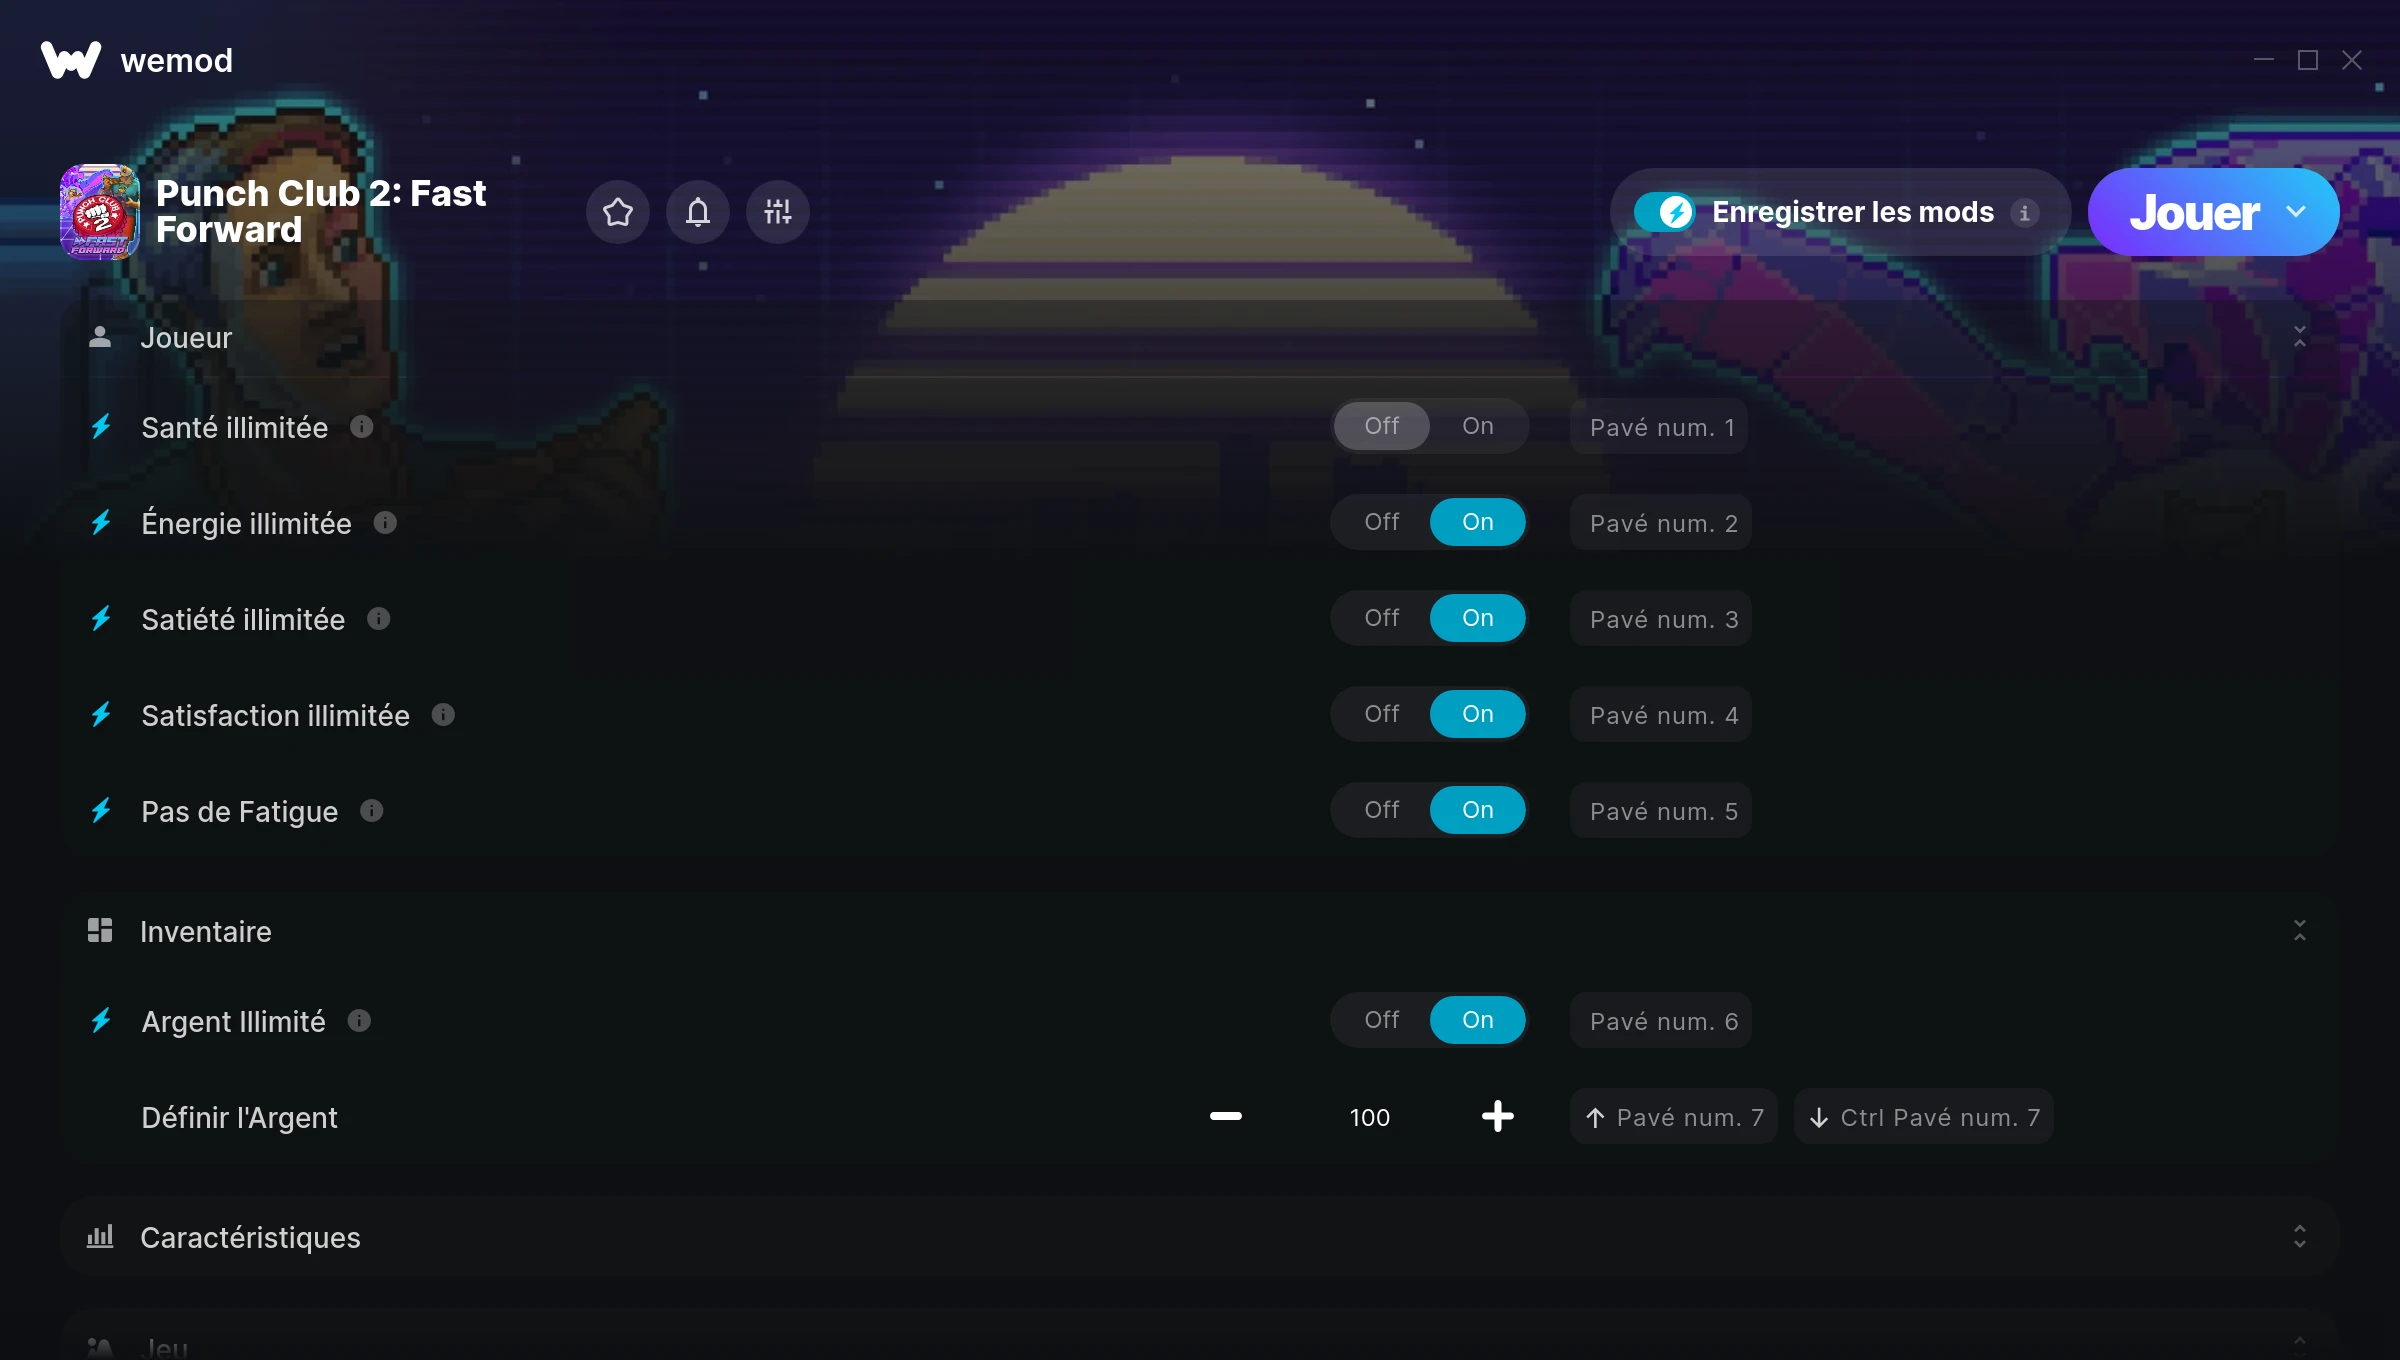The image size is (2400, 1360).
Task: Increase Définir l'Argent with plus button
Action: [1497, 1117]
